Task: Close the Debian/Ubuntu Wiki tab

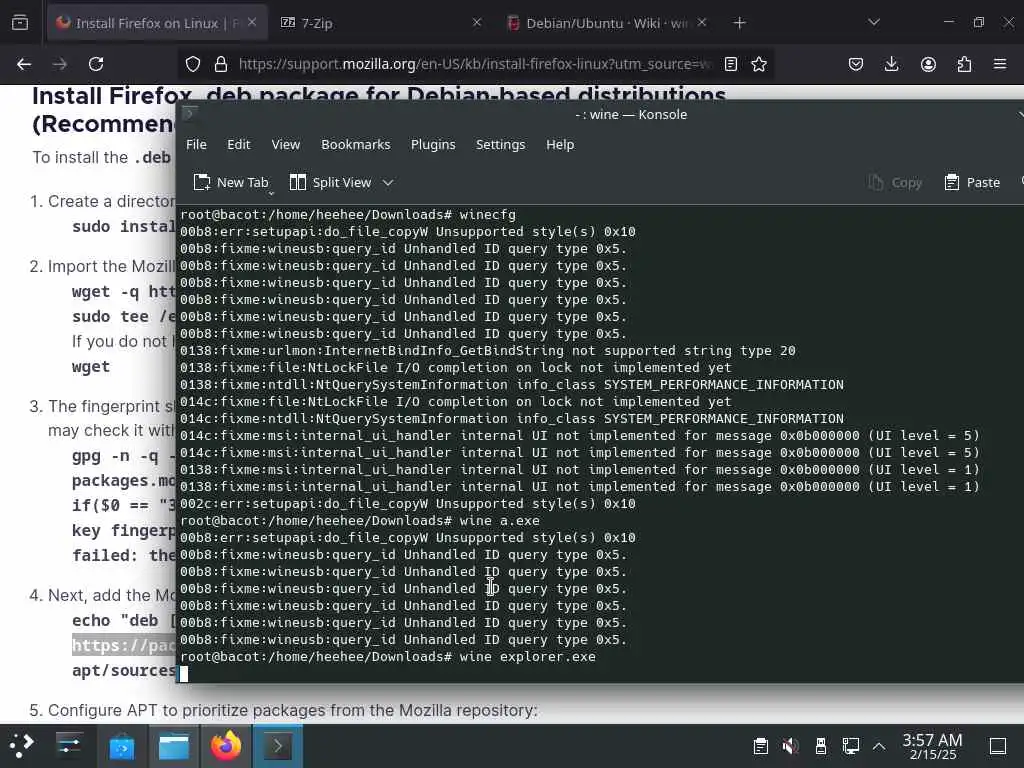Action: pos(701,23)
